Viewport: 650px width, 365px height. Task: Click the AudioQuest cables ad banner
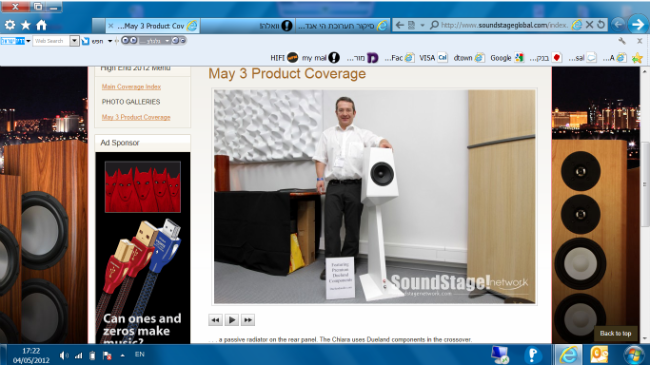click(x=143, y=248)
